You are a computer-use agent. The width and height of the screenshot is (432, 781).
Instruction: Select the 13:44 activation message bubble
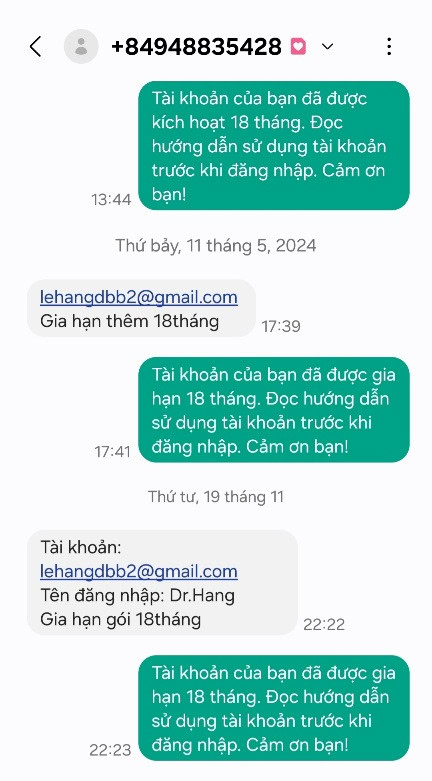point(274,145)
